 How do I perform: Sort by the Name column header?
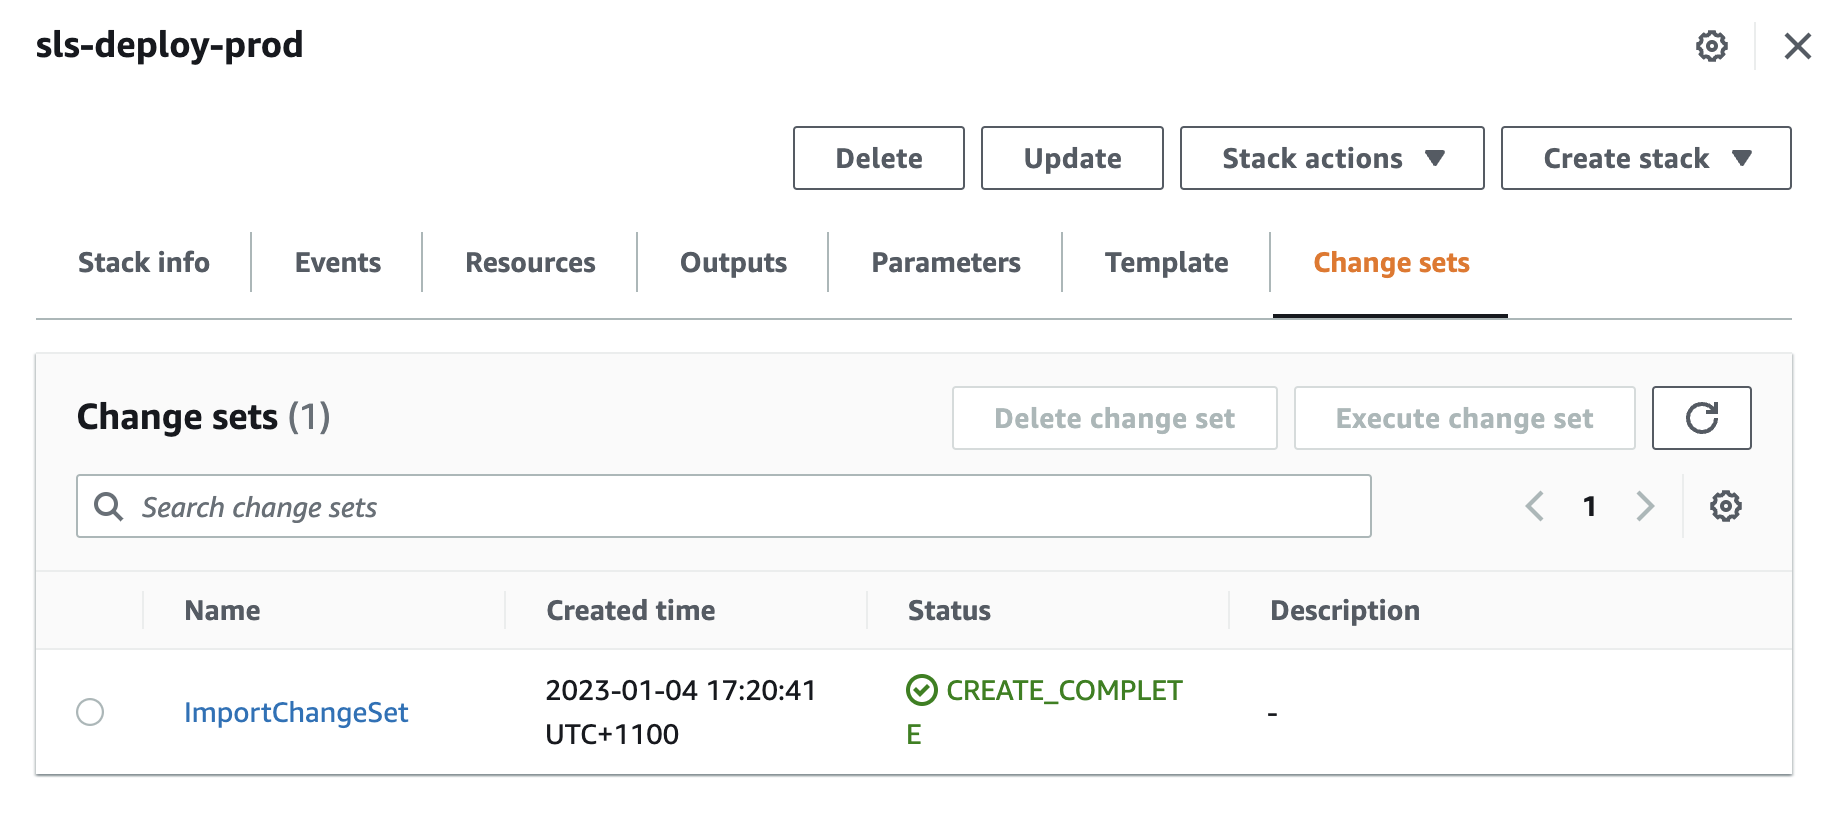tap(222, 610)
